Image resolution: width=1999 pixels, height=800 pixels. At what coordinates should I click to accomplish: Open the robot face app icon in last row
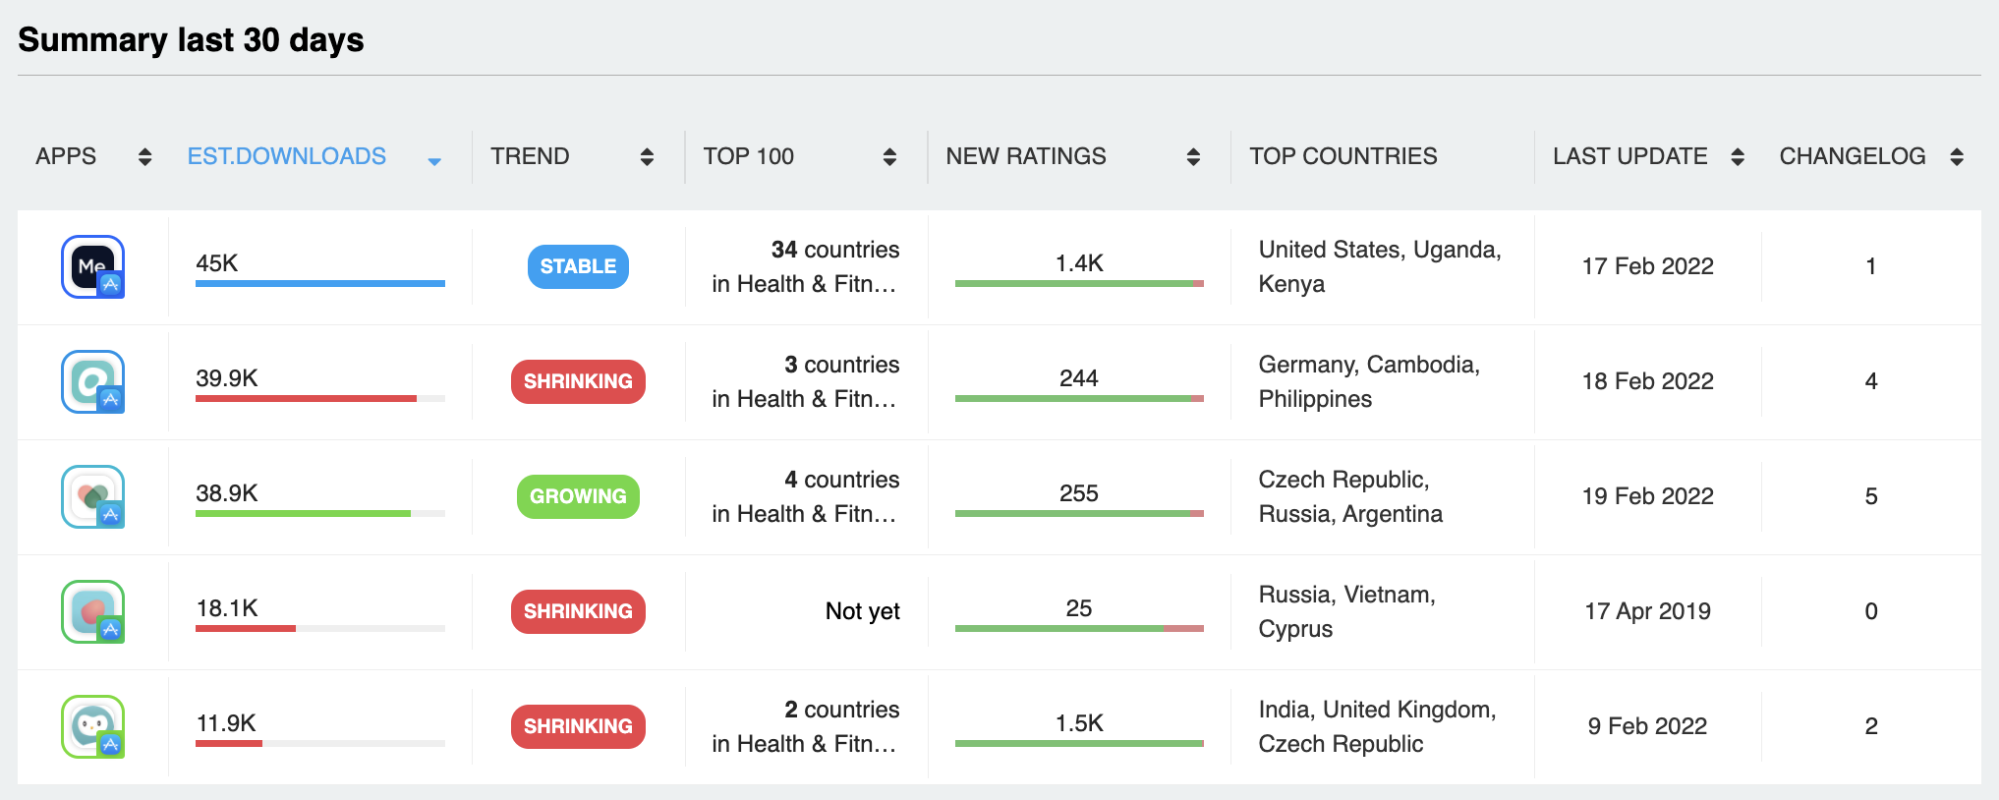[x=93, y=727]
